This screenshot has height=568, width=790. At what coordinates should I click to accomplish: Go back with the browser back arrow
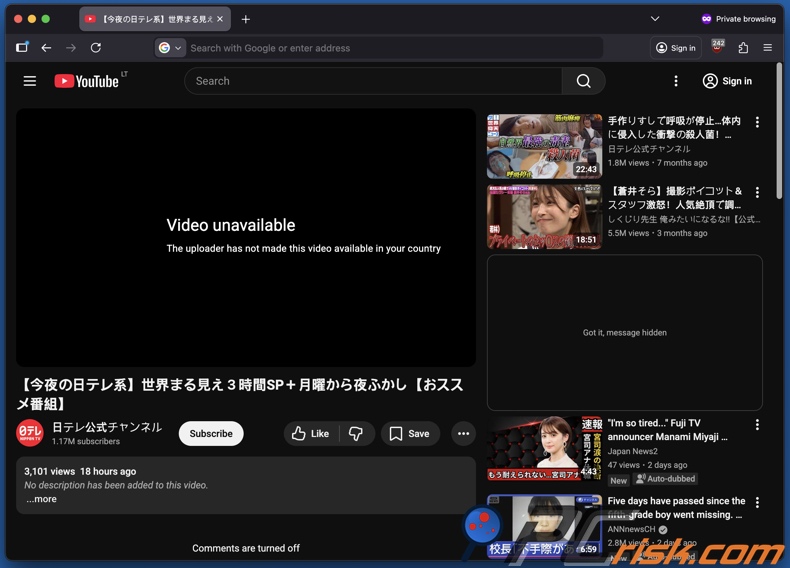click(46, 48)
